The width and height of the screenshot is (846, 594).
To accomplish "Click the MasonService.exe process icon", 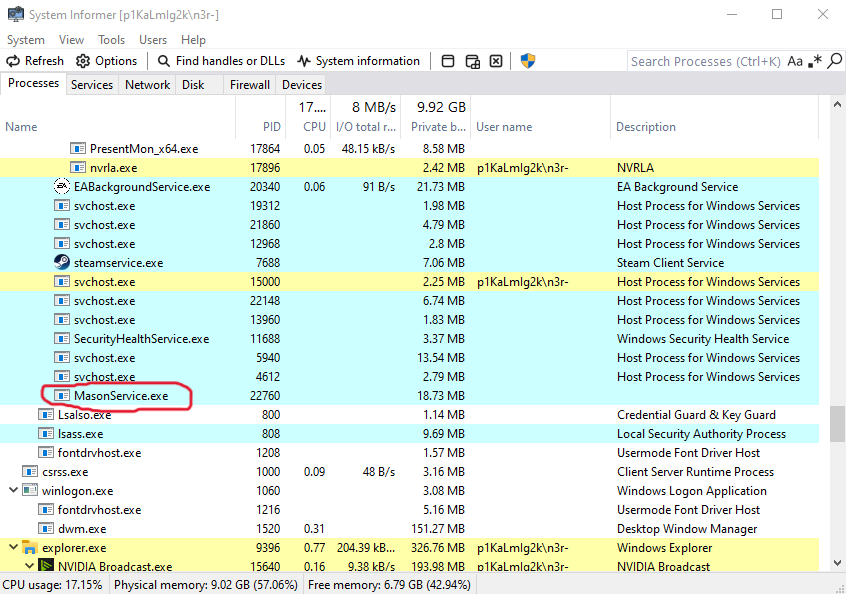I will 62,395.
